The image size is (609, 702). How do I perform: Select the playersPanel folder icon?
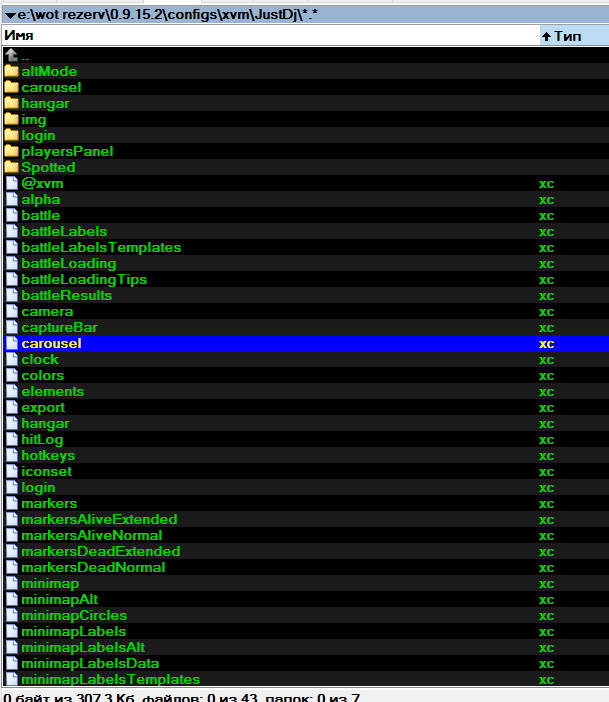point(12,151)
